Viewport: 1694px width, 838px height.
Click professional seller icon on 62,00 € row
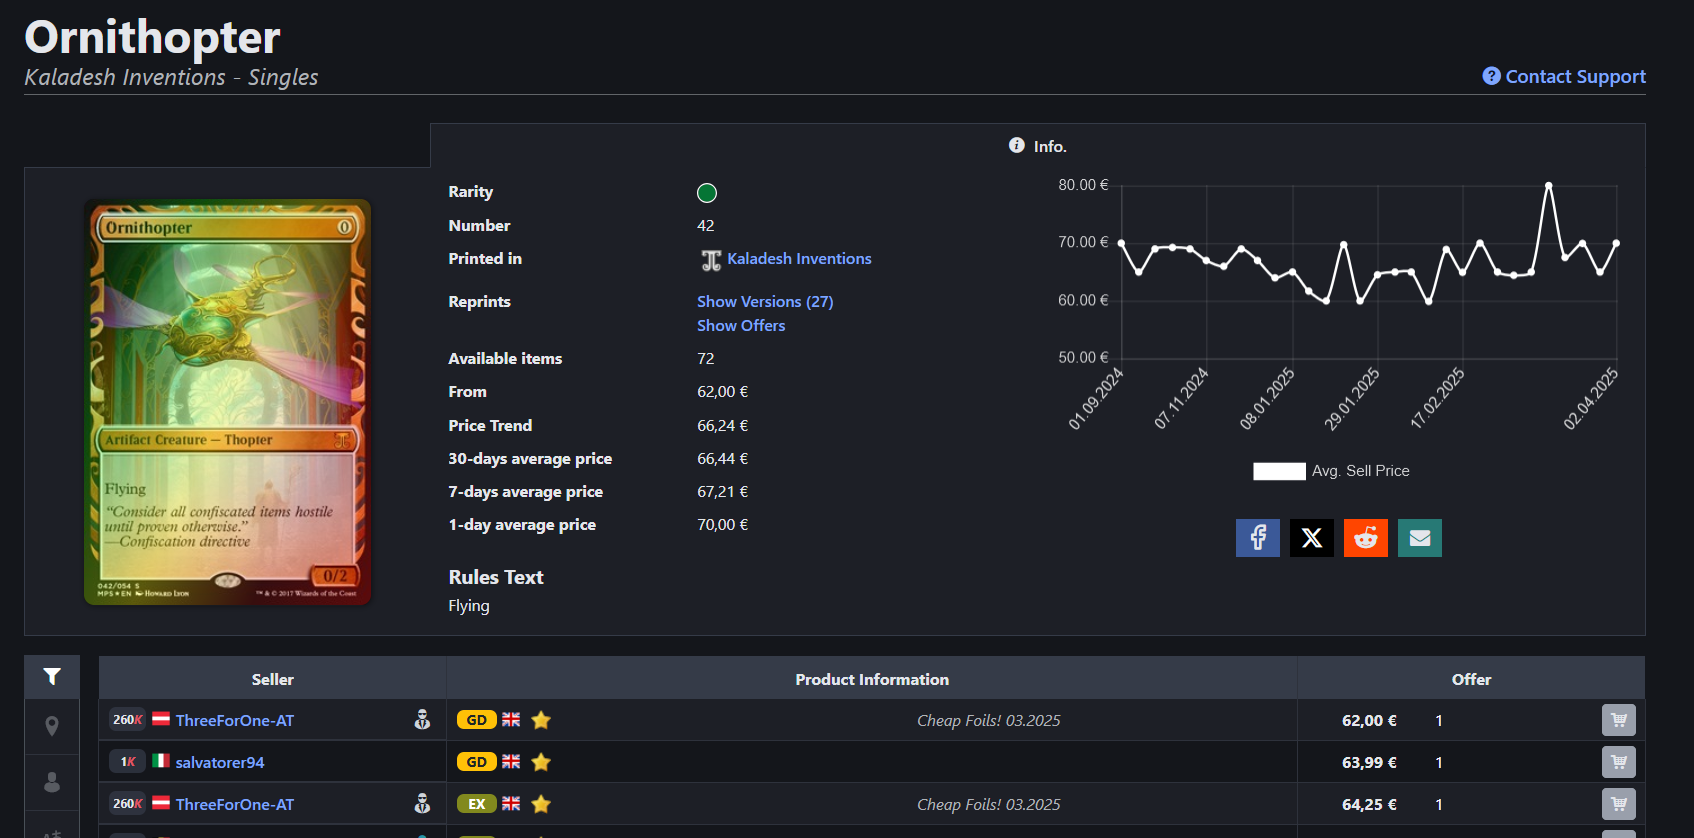coord(422,720)
